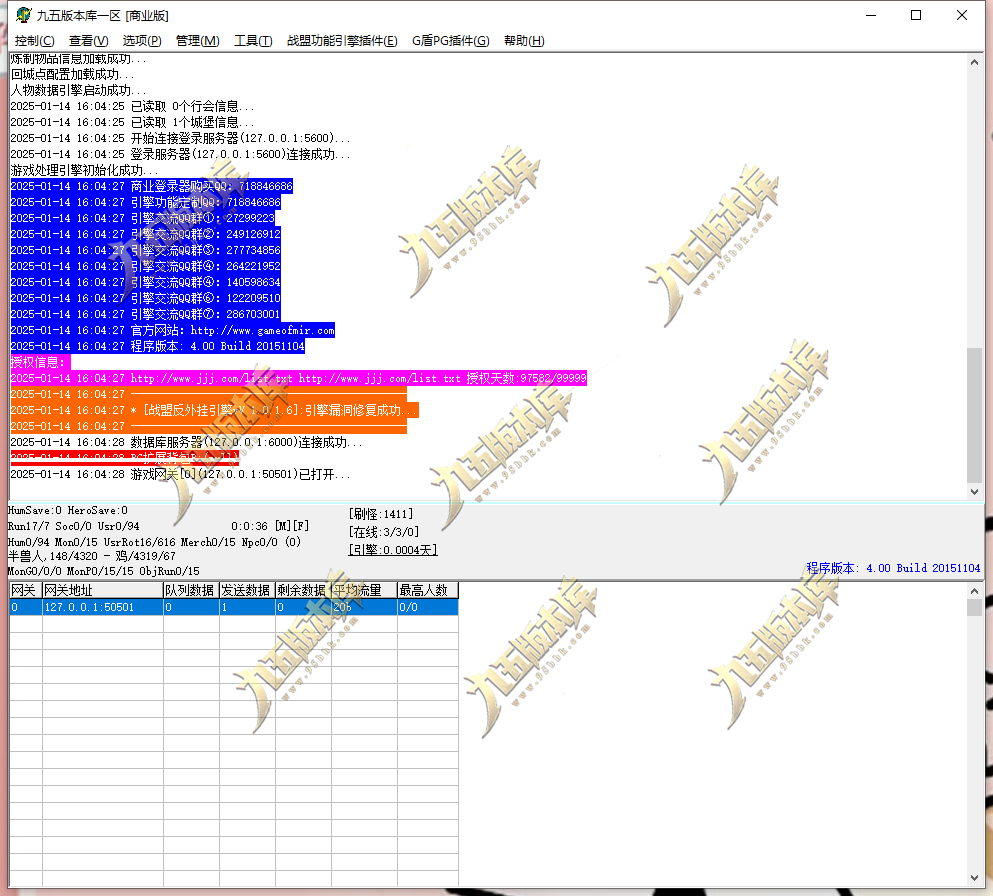Click the [引擎:0.0004天] status link
The height and width of the screenshot is (896, 993).
(x=393, y=550)
